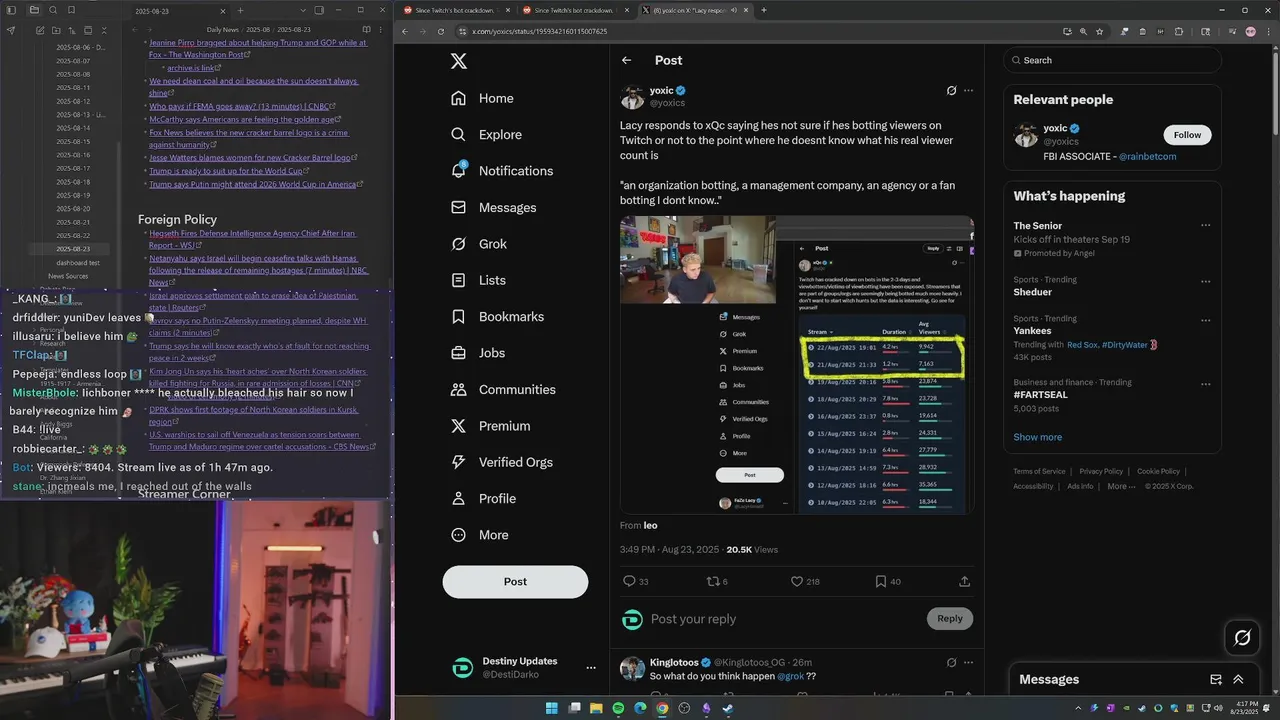Open Obsidian tab list dropdown
The image size is (1280, 720).
click(302, 10)
